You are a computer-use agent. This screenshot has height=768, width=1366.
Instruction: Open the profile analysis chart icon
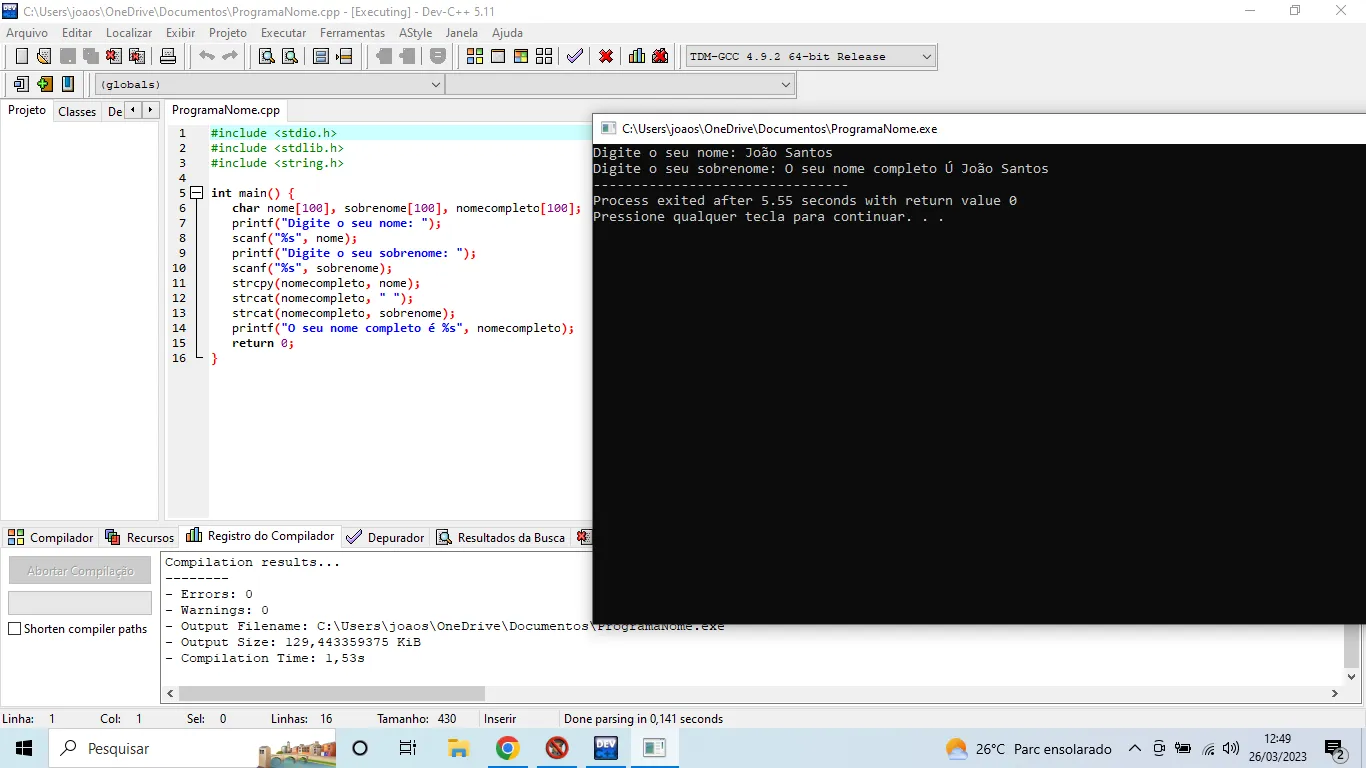pos(637,56)
